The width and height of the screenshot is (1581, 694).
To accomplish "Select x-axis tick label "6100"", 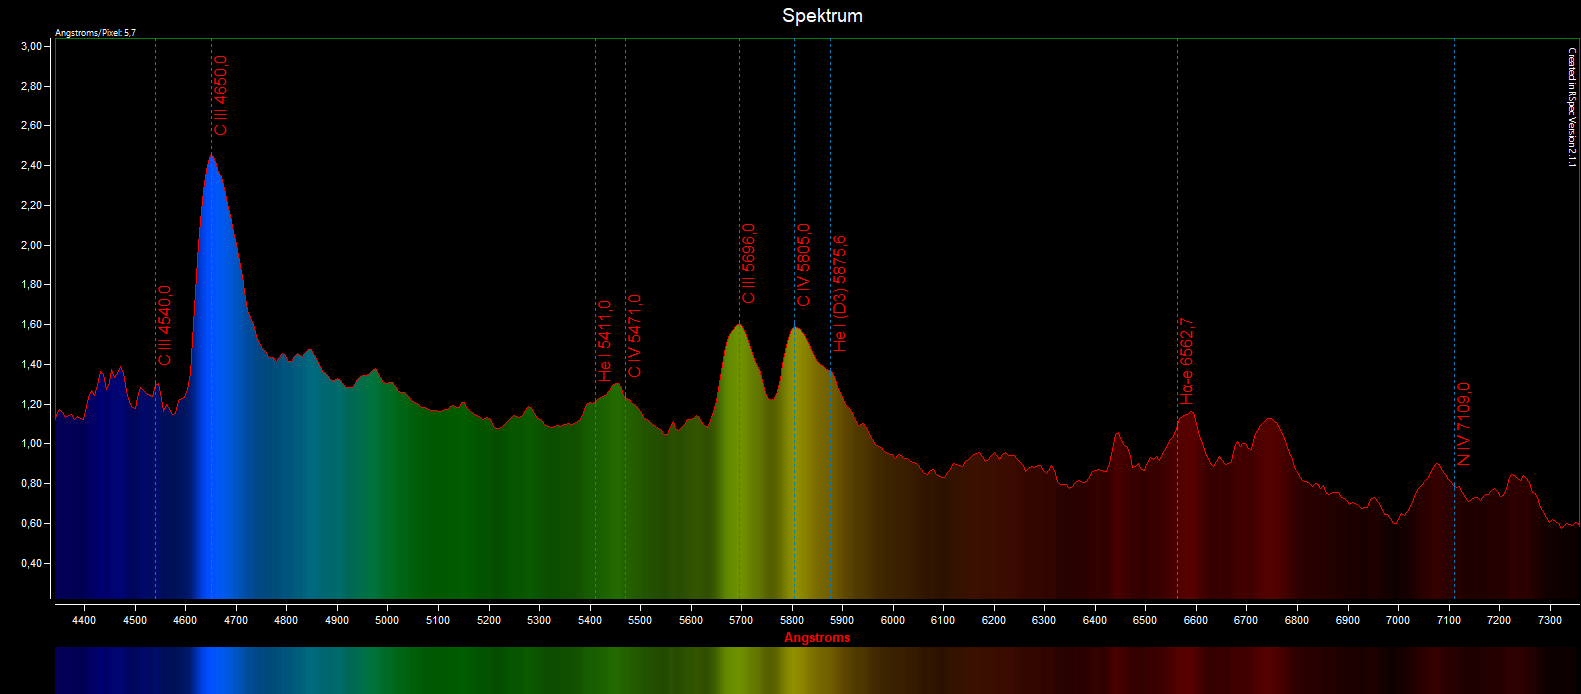I will pyautogui.click(x=943, y=620).
